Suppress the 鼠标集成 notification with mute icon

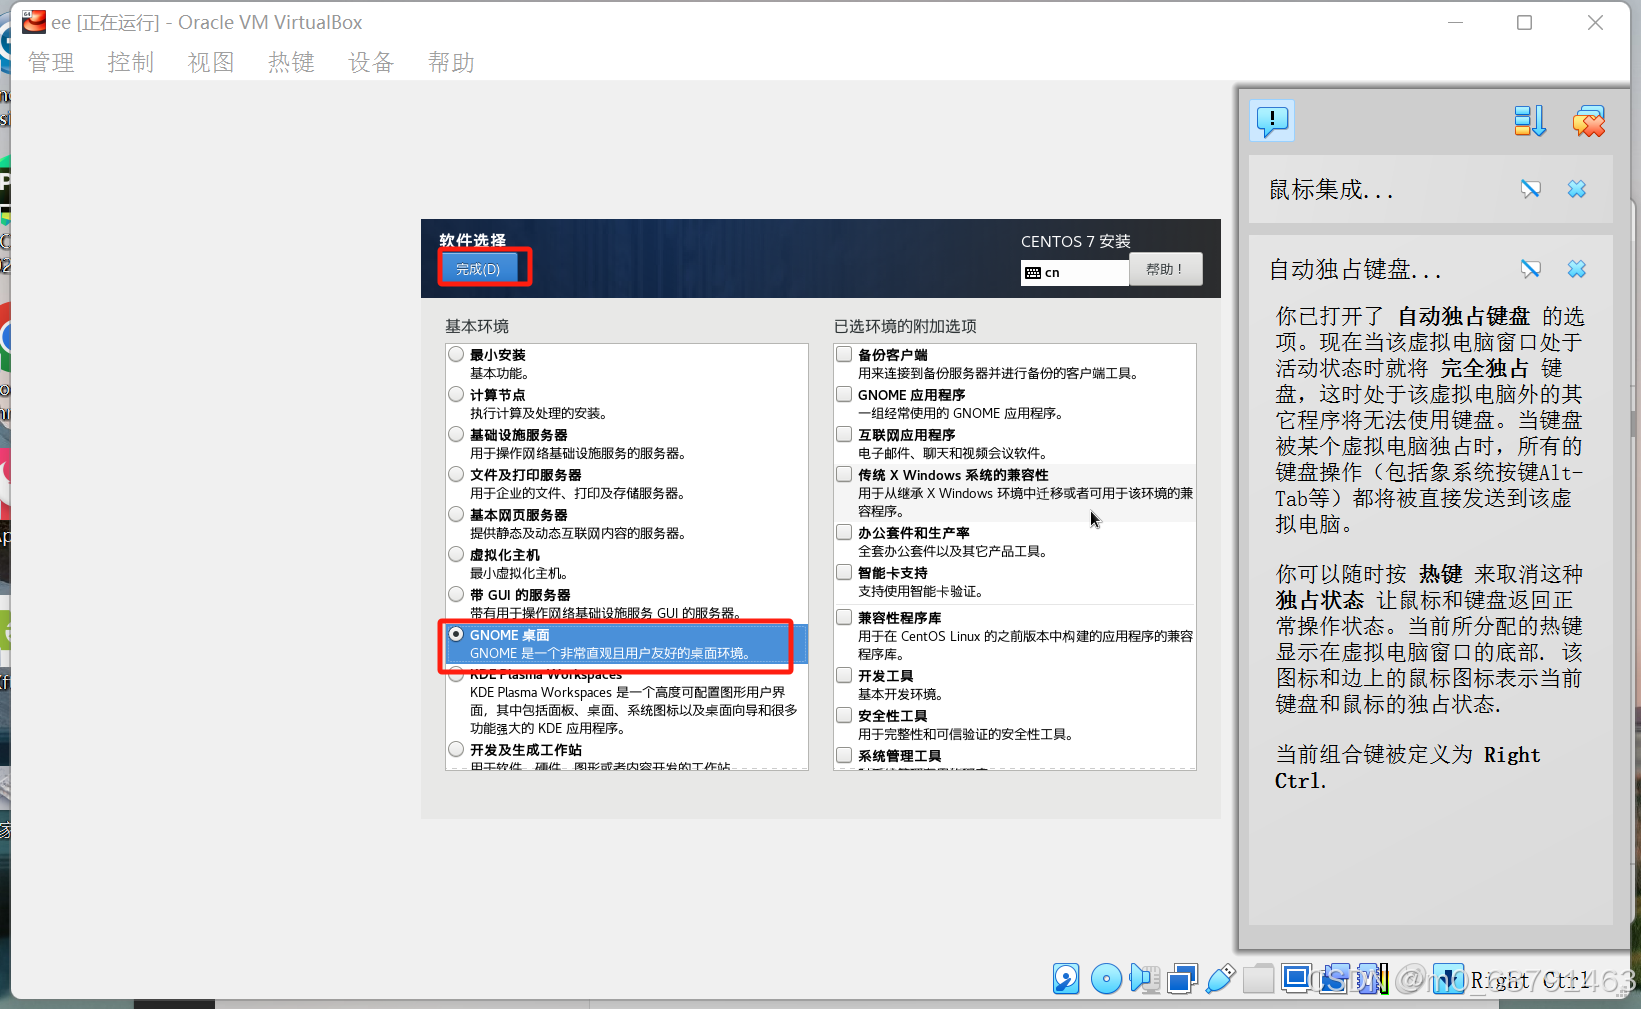(1530, 189)
